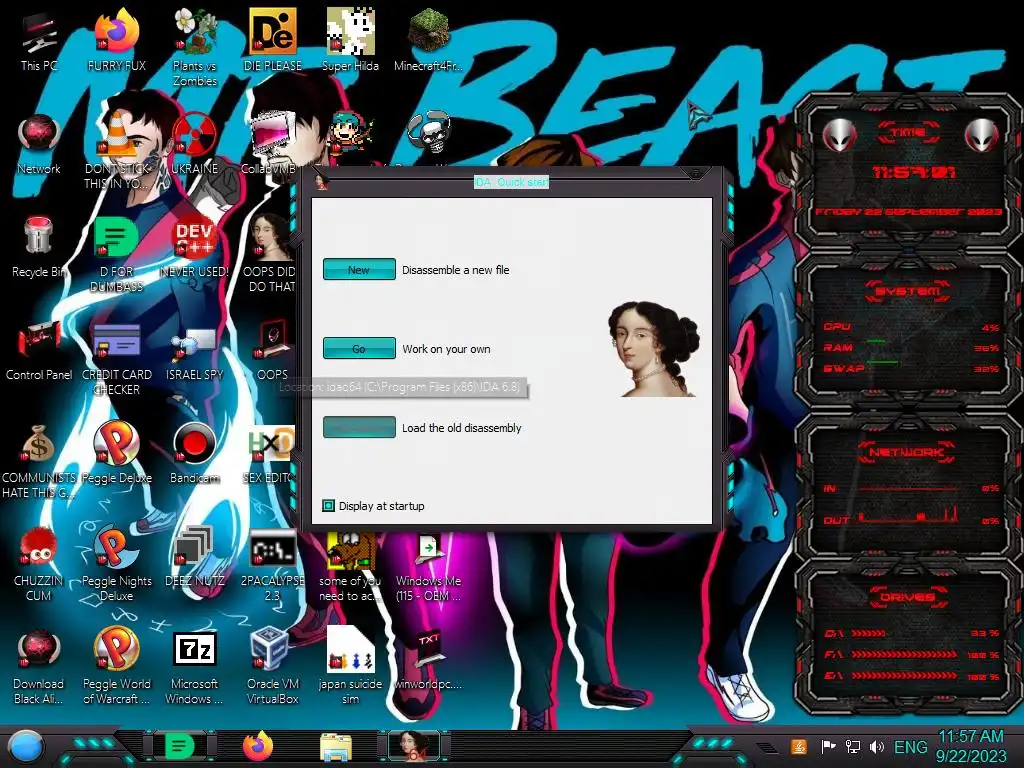The image size is (1024, 768).
Task: Click the Java icon in the system tray
Action: pyautogui.click(x=799, y=746)
